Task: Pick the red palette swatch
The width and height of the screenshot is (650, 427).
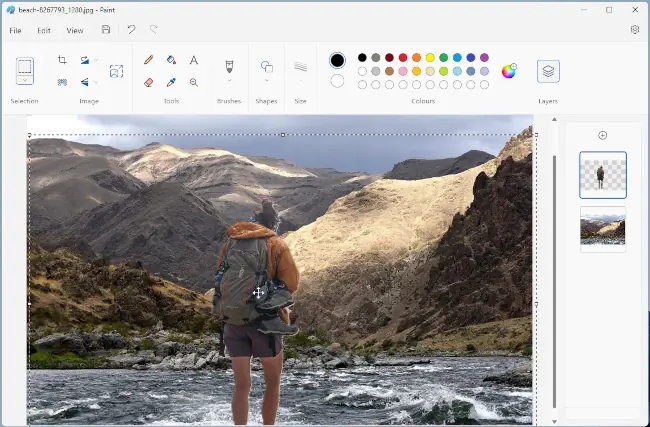Action: pyautogui.click(x=403, y=58)
